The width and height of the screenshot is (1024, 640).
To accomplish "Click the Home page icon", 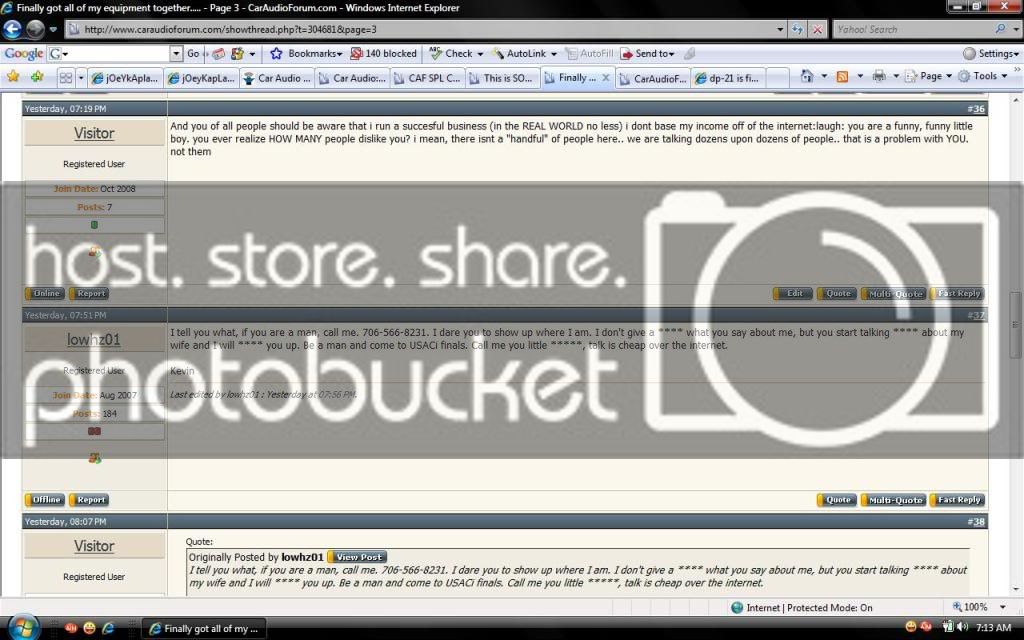I will click(x=807, y=76).
